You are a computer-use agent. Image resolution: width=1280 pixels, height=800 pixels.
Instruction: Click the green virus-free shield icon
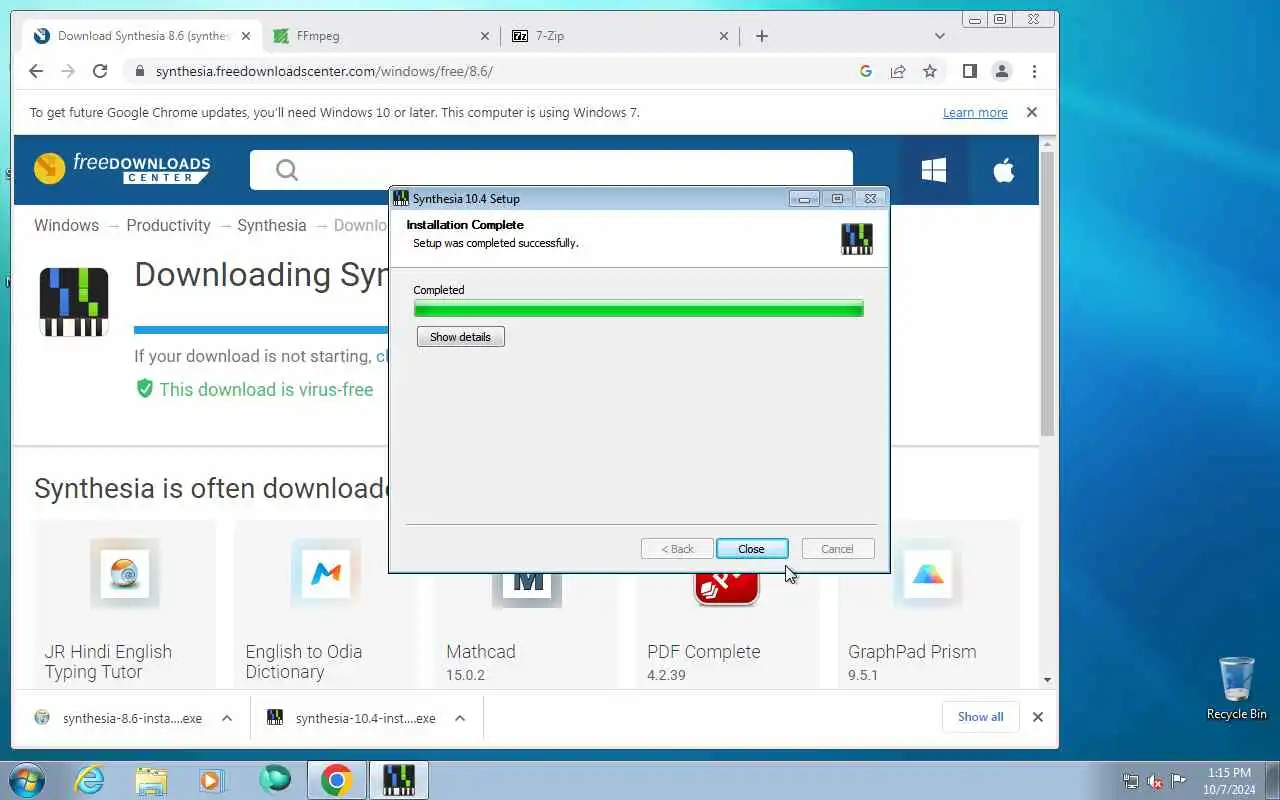[145, 389]
